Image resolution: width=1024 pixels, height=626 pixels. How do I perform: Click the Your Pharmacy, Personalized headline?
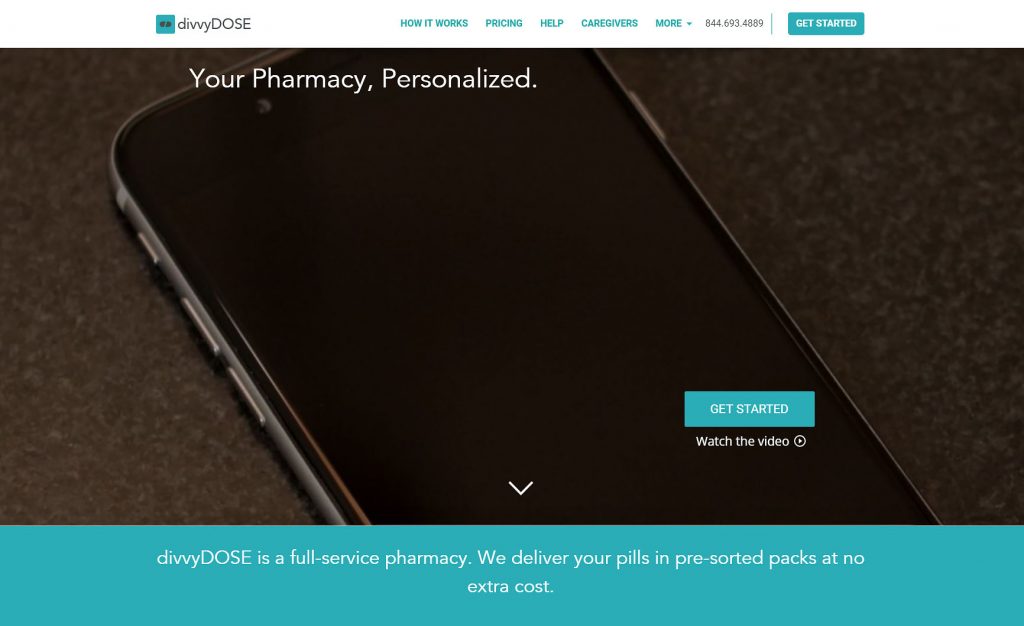pyautogui.click(x=363, y=79)
